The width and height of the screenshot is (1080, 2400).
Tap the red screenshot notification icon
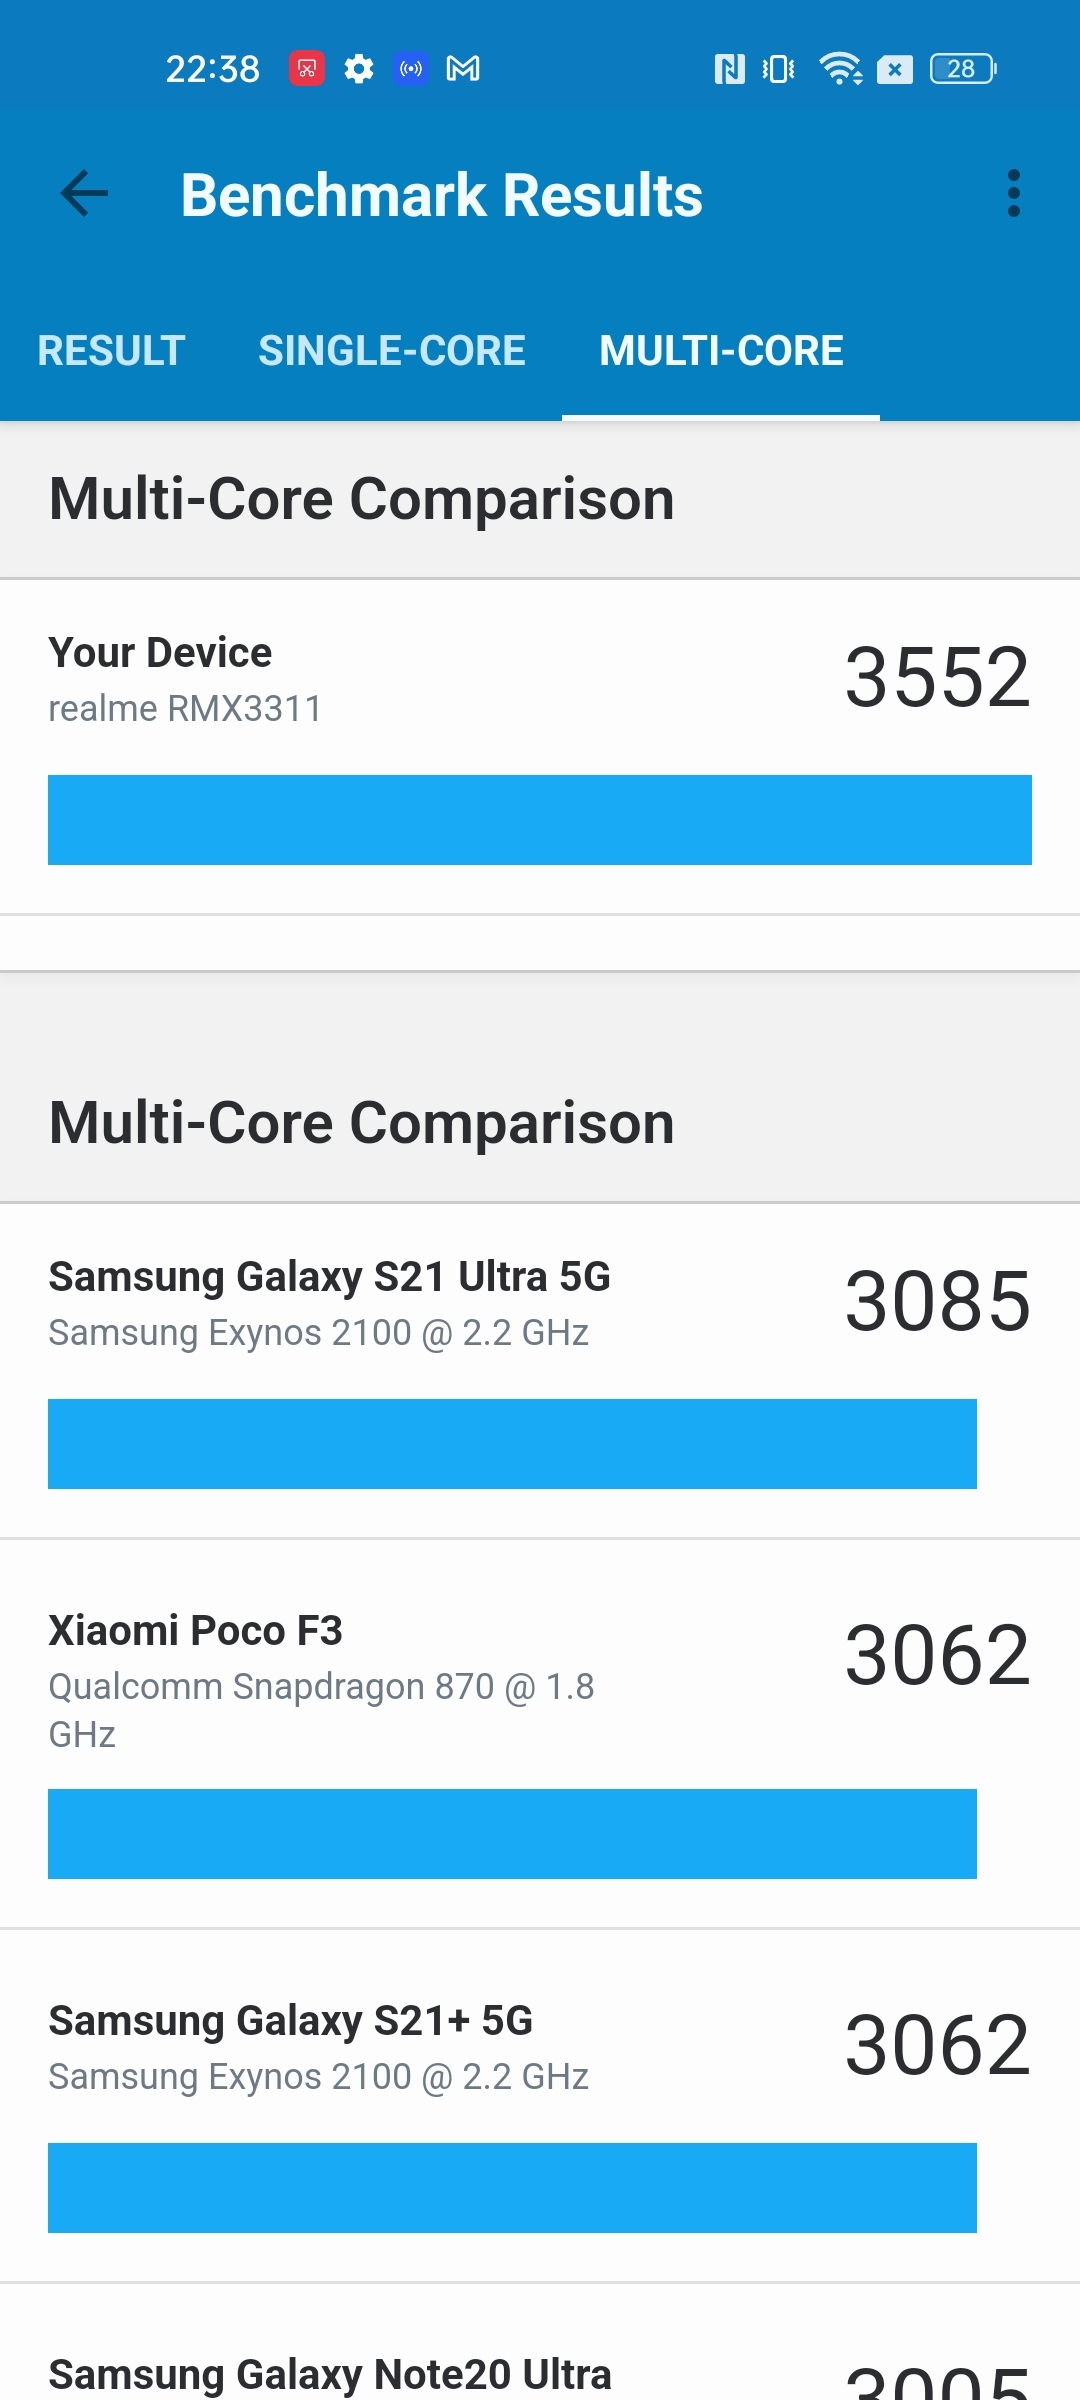point(307,69)
